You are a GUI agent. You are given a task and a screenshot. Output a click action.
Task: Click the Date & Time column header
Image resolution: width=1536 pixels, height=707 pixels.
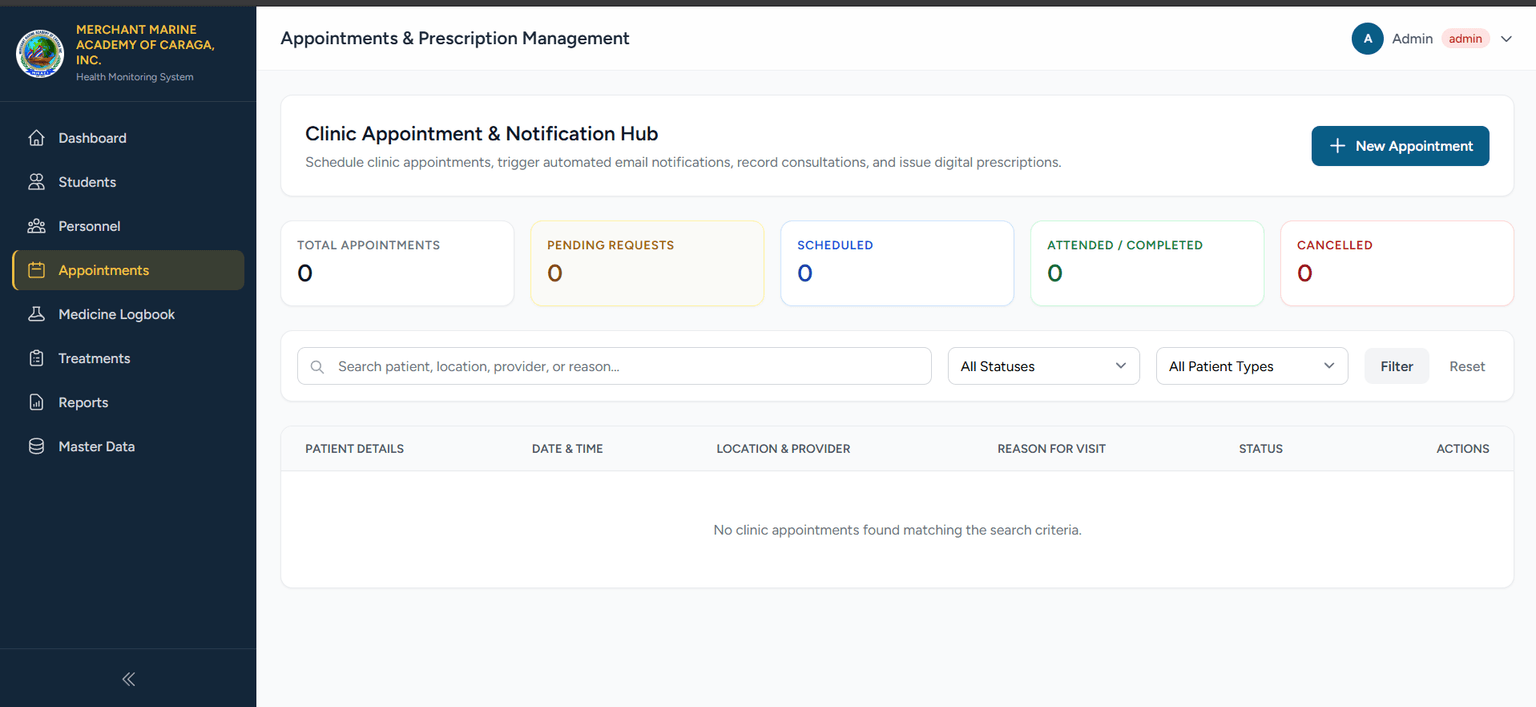point(567,449)
